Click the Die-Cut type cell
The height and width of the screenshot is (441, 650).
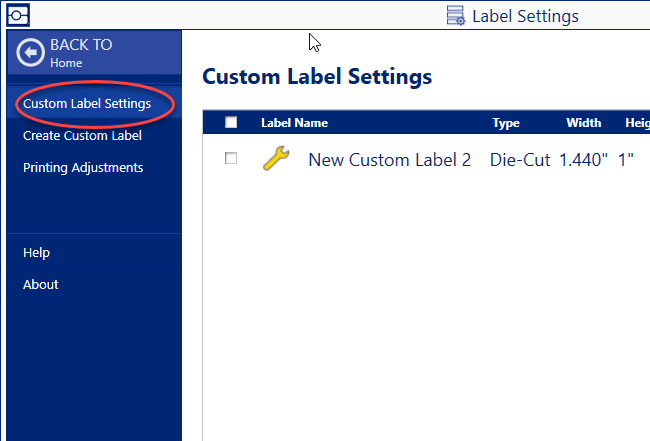[x=520, y=160]
